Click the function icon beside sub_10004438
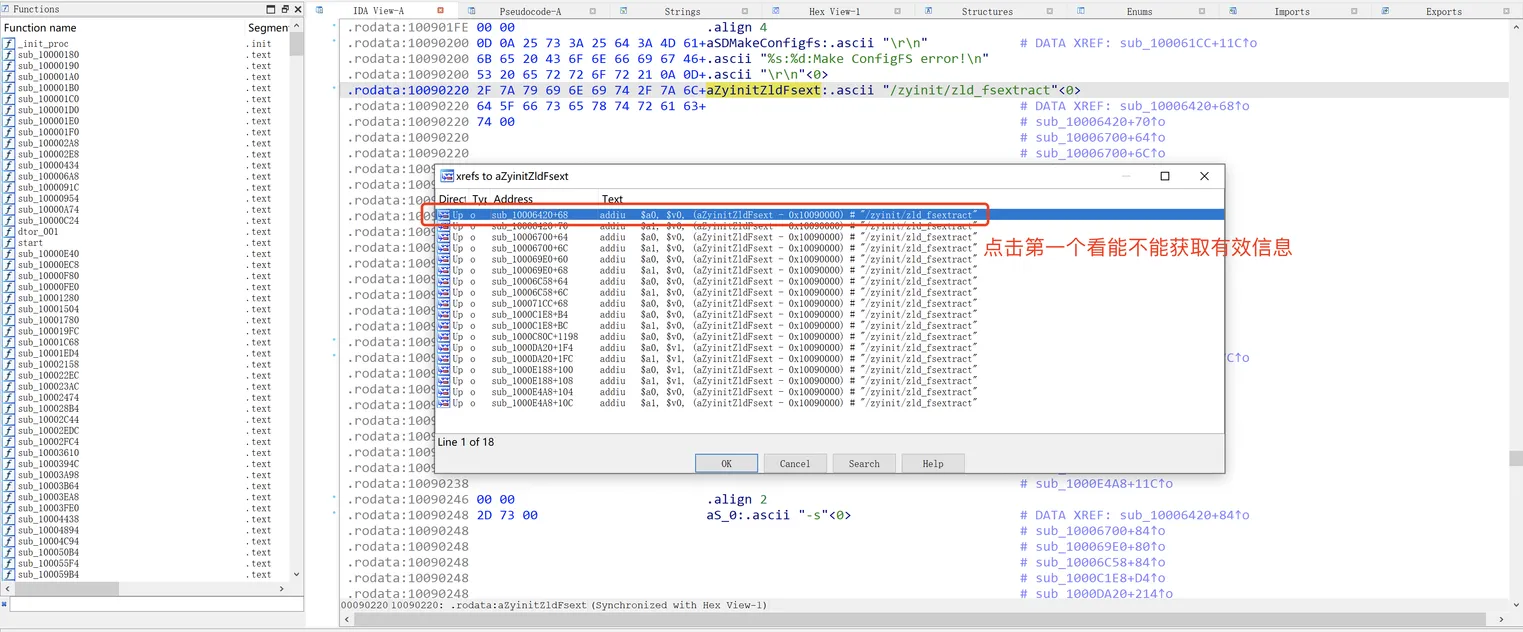Image resolution: width=1523 pixels, height=632 pixels. pyautogui.click(x=9, y=519)
